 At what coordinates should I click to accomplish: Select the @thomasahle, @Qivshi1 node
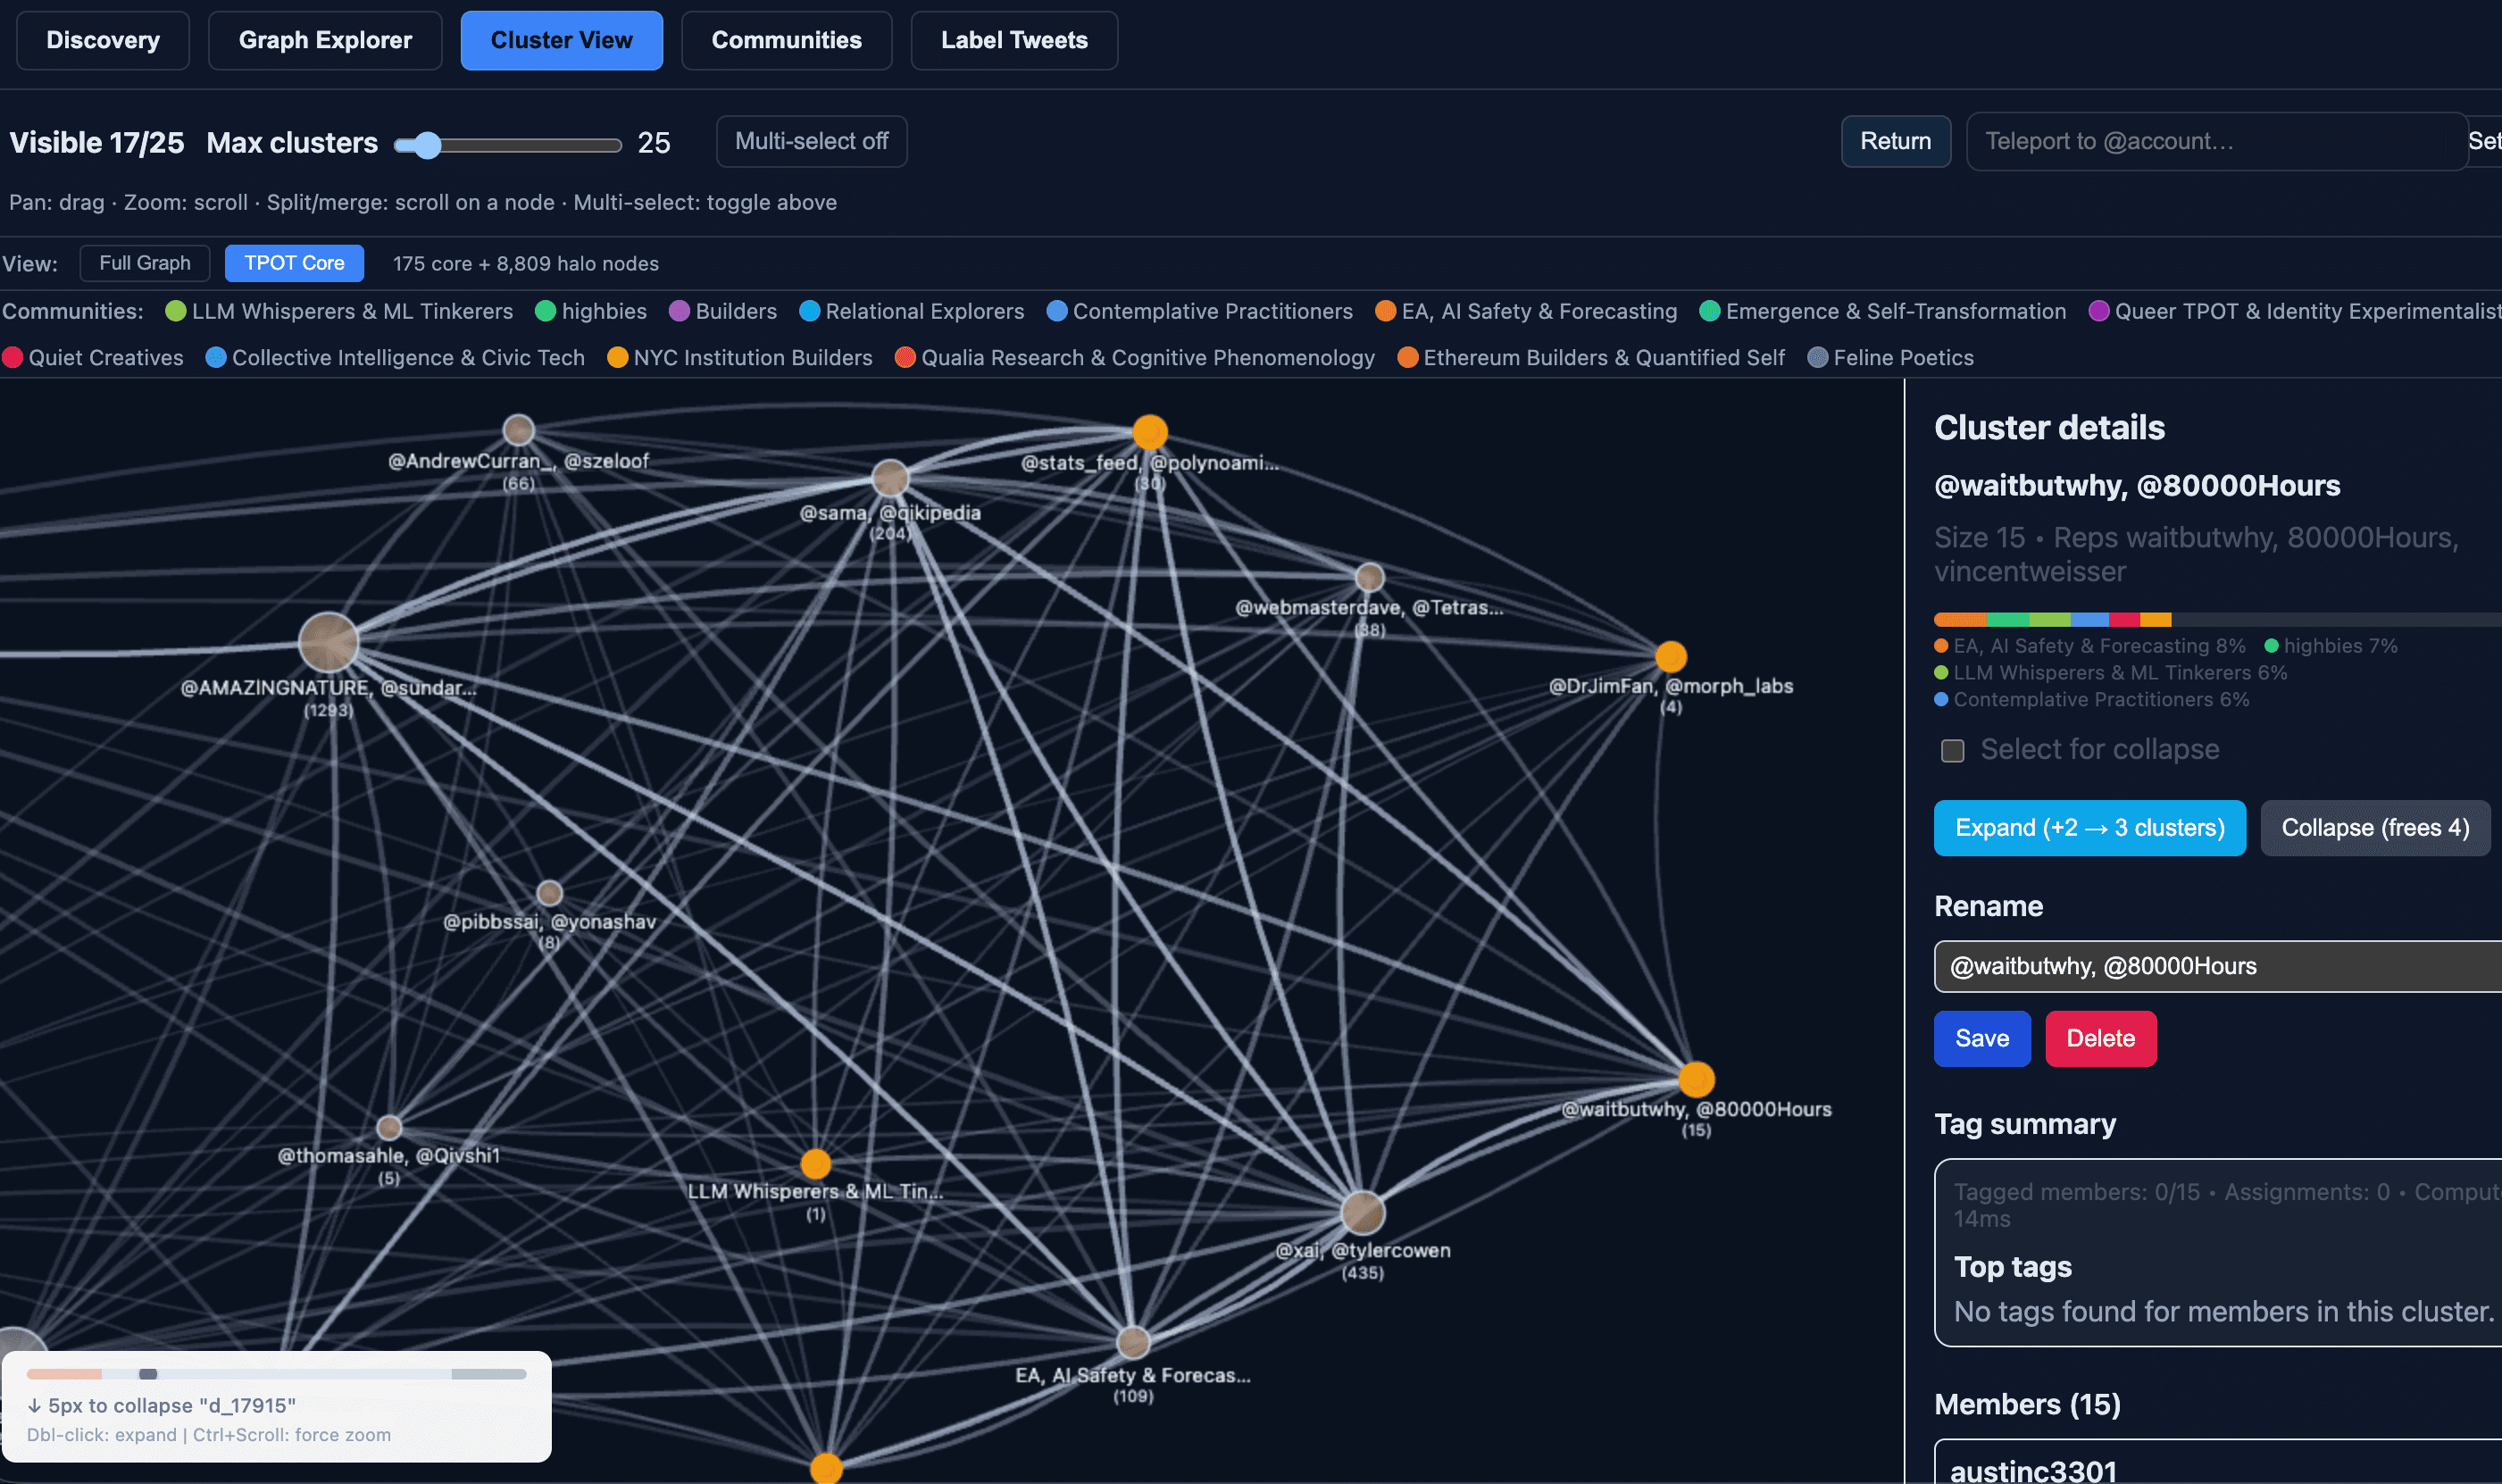point(389,1128)
